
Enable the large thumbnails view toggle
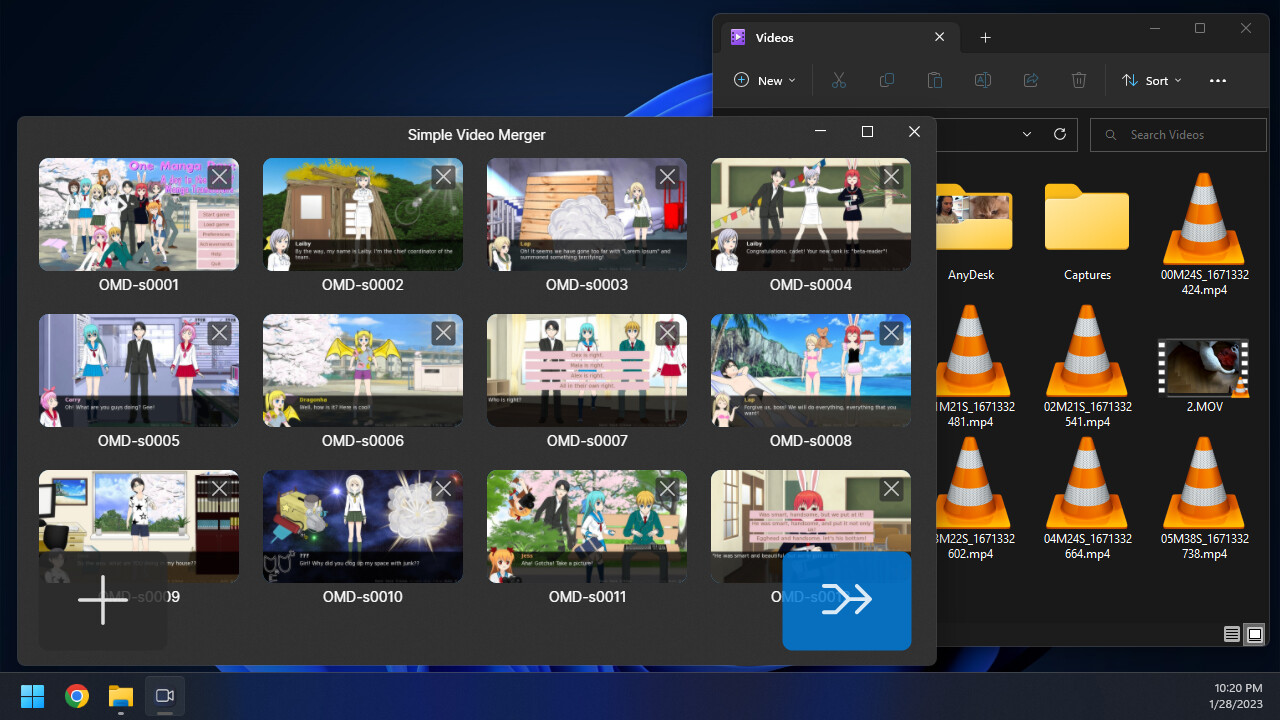[1255, 634]
